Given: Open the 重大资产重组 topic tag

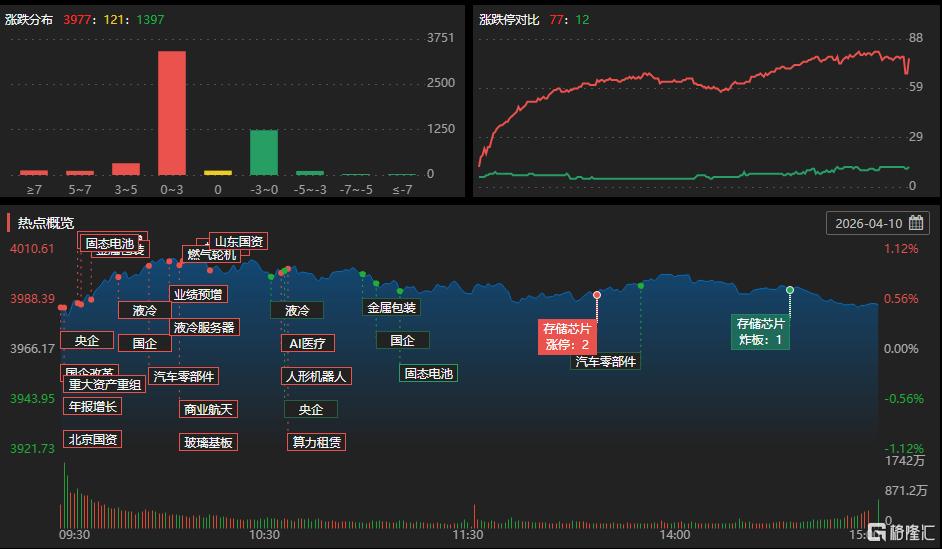Looking at the screenshot, I should [x=105, y=385].
